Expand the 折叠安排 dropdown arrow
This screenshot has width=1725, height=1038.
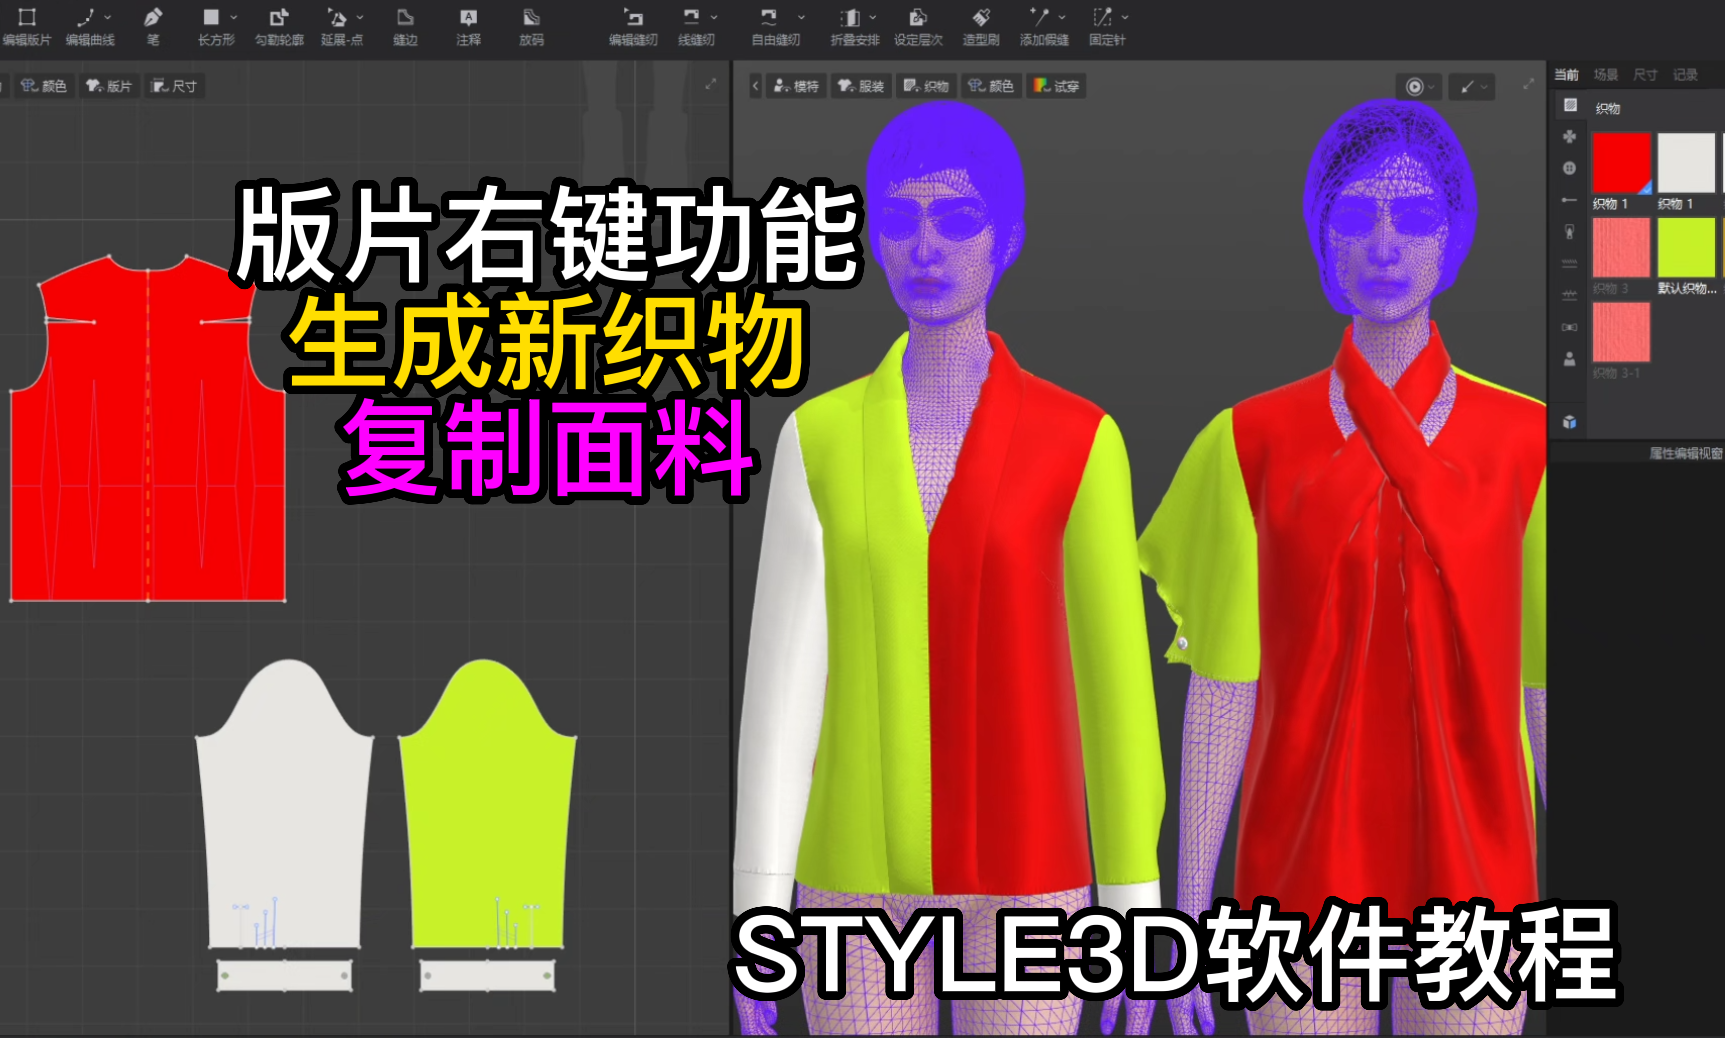[873, 17]
